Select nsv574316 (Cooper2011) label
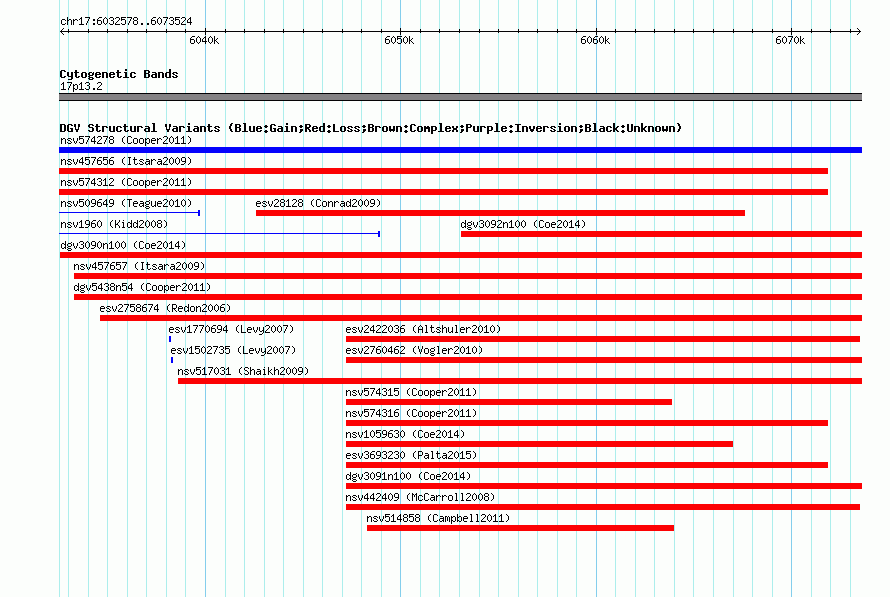 (x=411, y=413)
